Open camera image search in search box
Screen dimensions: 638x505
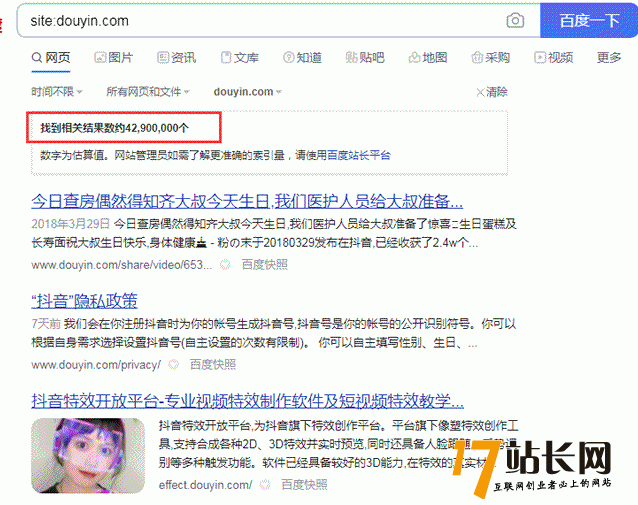click(515, 20)
